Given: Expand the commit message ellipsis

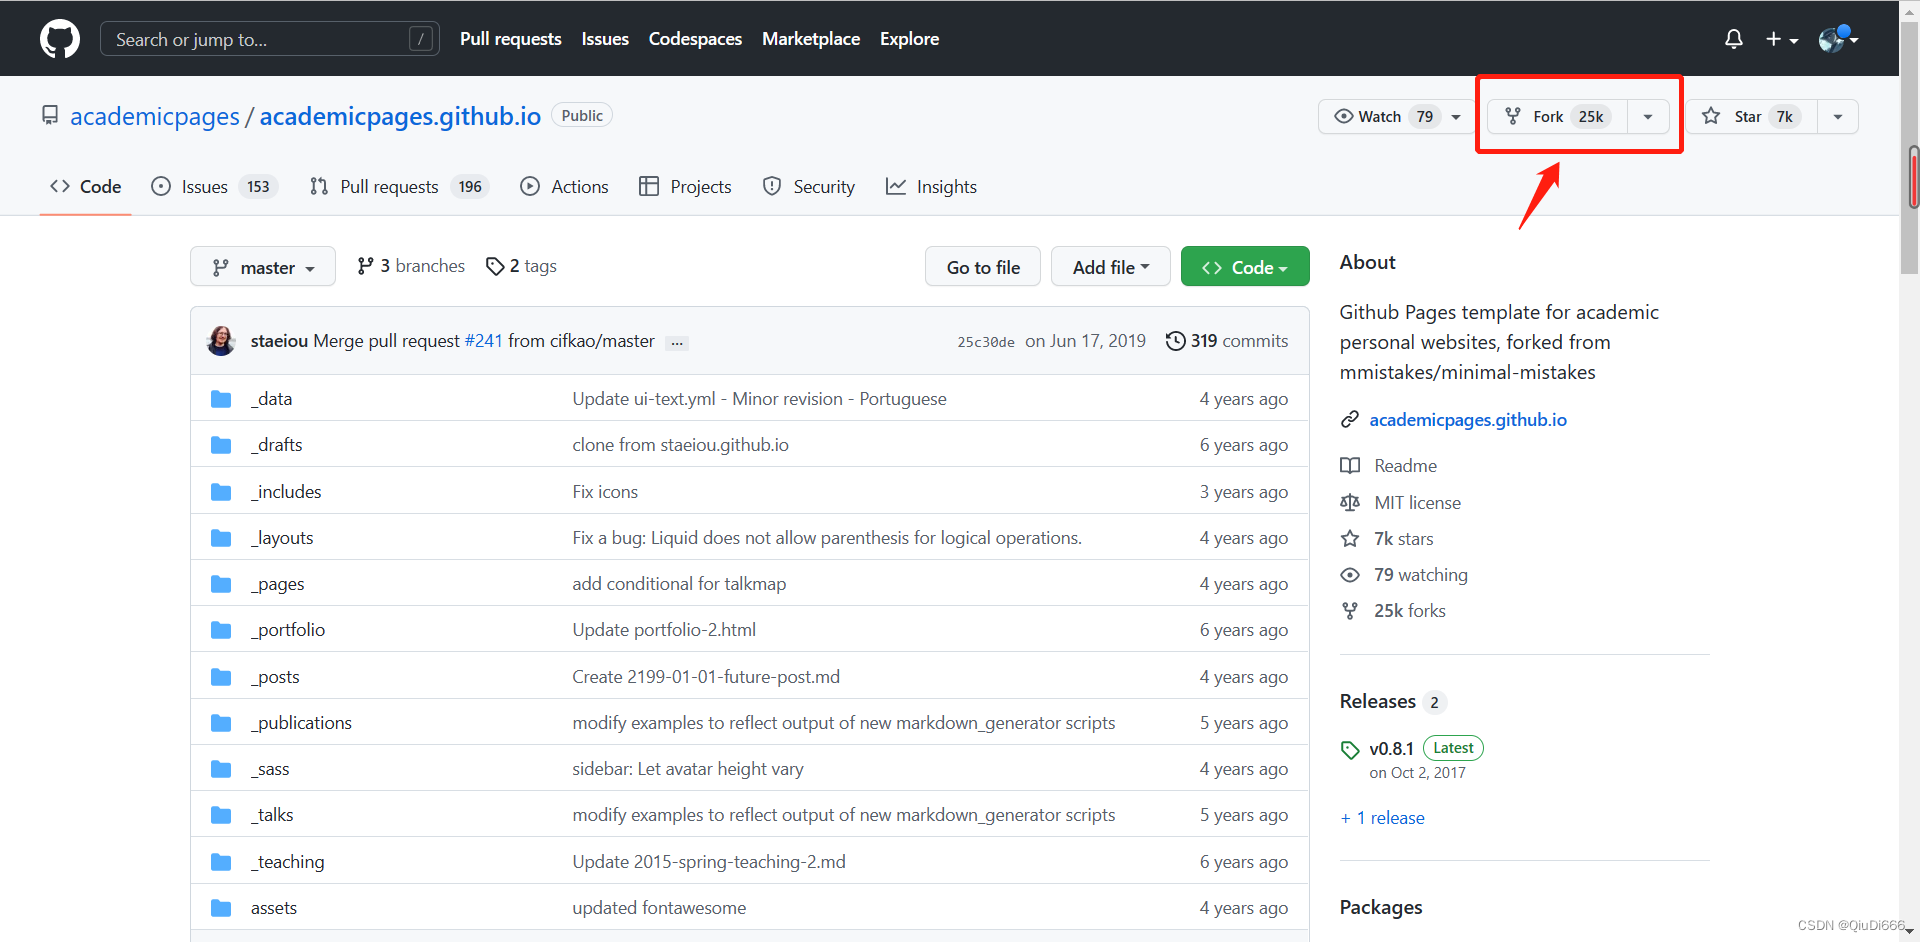Looking at the screenshot, I should pos(677,343).
